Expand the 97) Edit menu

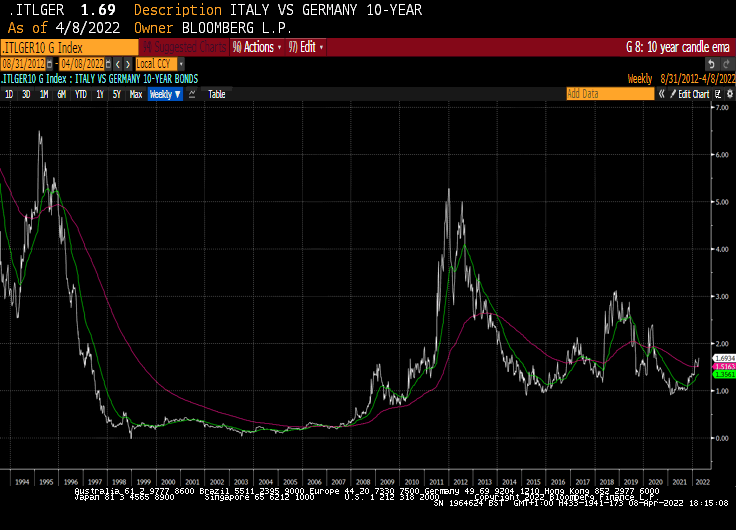306,47
